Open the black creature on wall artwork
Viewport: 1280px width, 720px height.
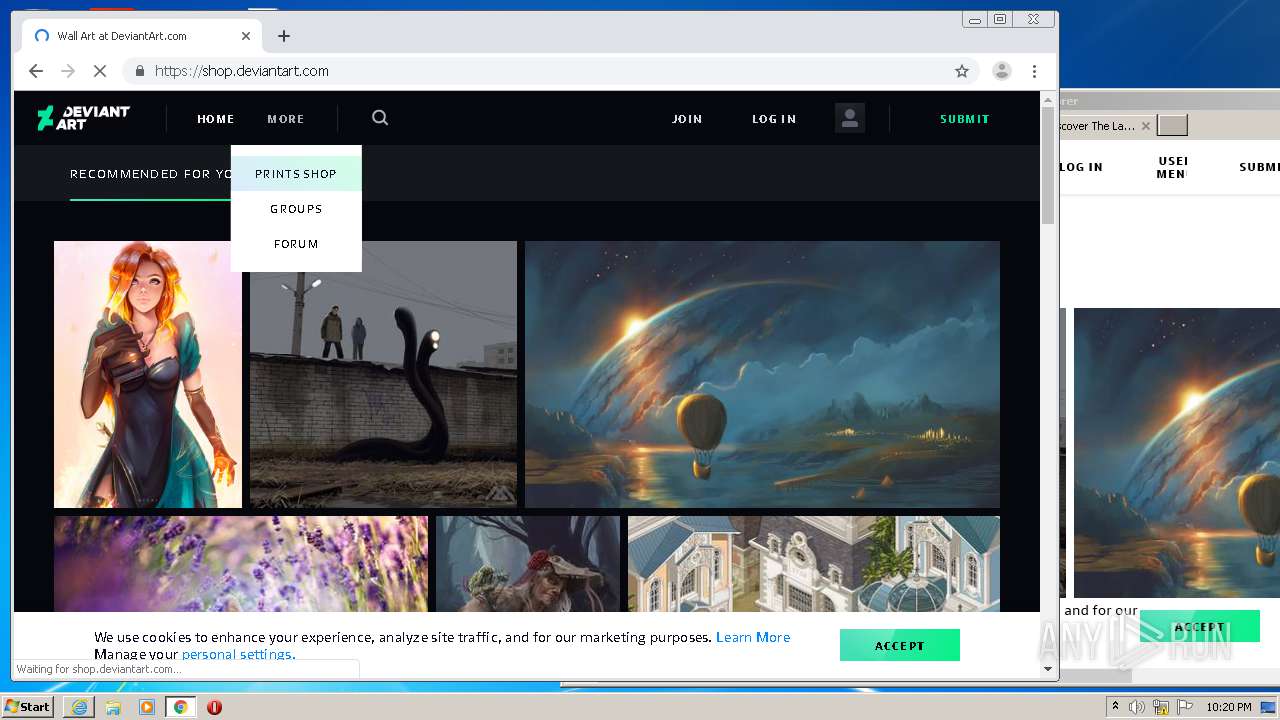383,374
